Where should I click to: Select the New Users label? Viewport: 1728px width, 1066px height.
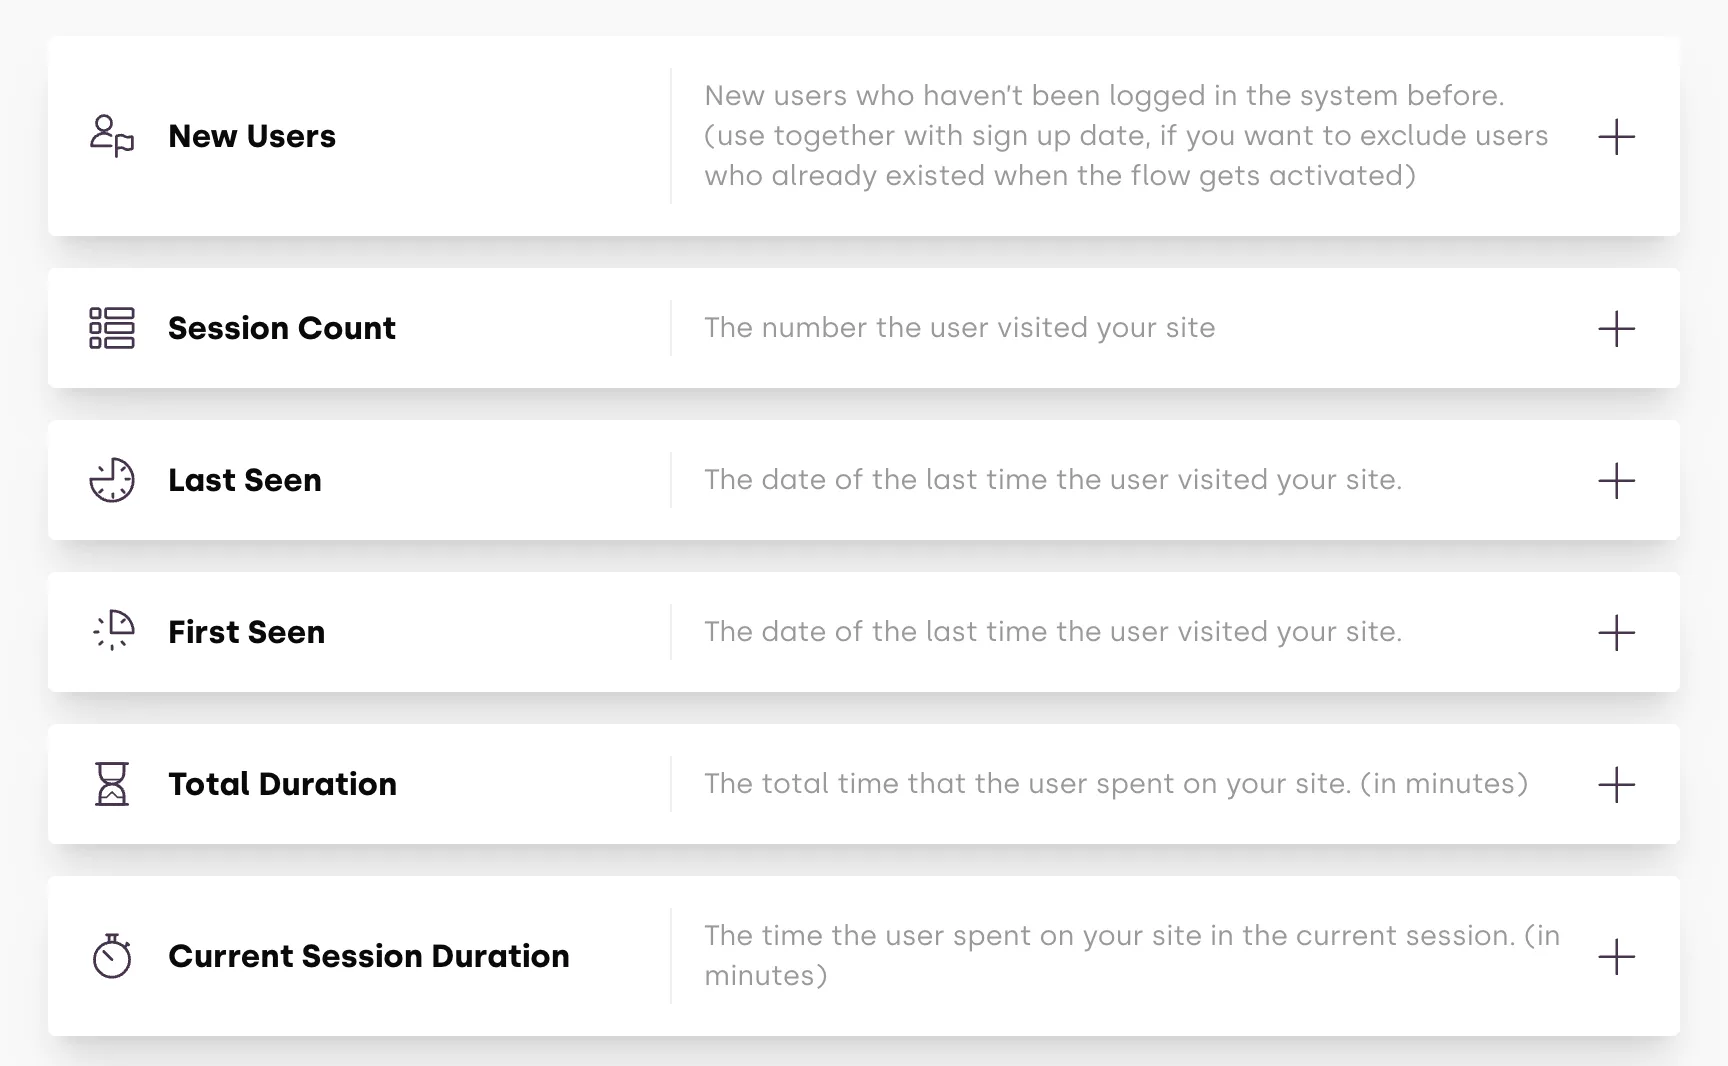pos(252,136)
